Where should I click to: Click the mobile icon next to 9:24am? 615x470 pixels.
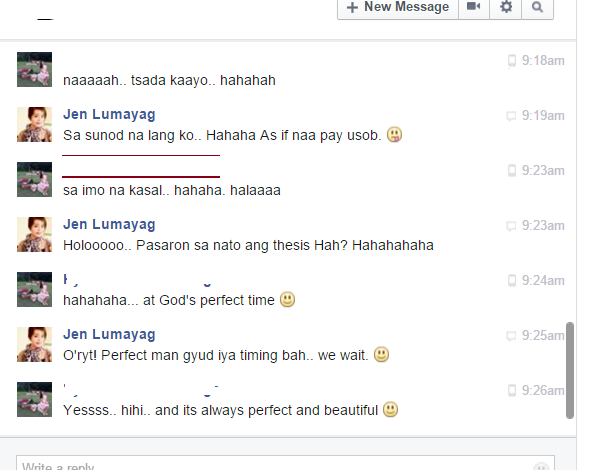511,281
